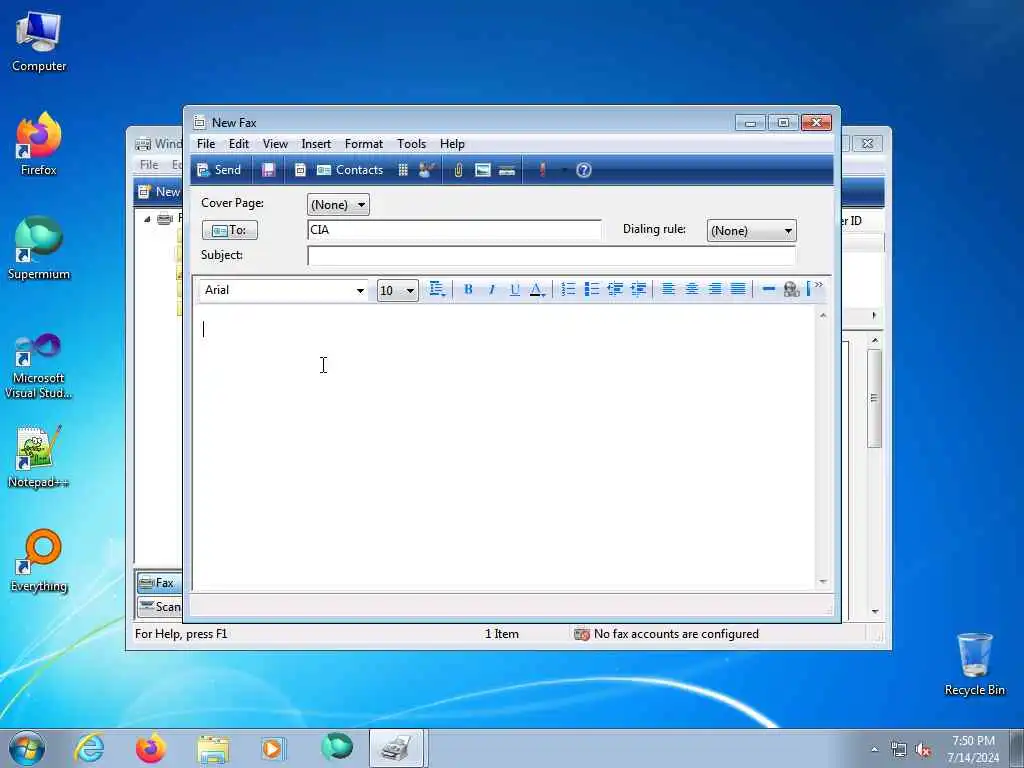Screen dimensions: 1024x768
Task: Click the Send fax toolbar button
Action: (x=219, y=170)
